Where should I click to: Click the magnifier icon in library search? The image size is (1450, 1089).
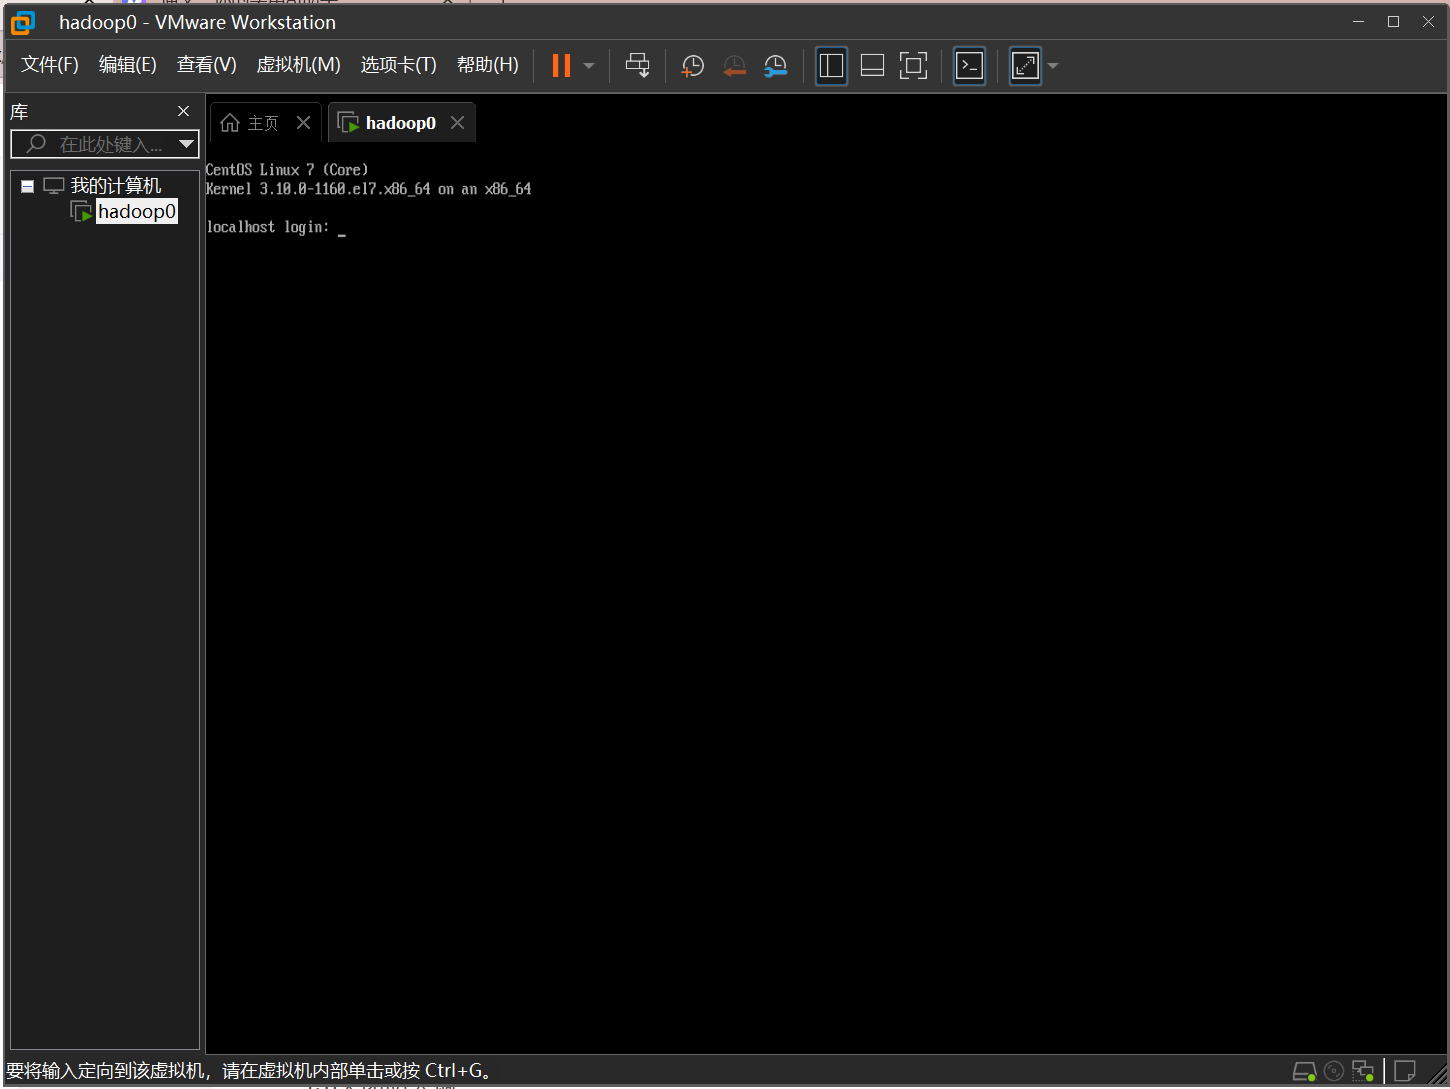coord(36,144)
